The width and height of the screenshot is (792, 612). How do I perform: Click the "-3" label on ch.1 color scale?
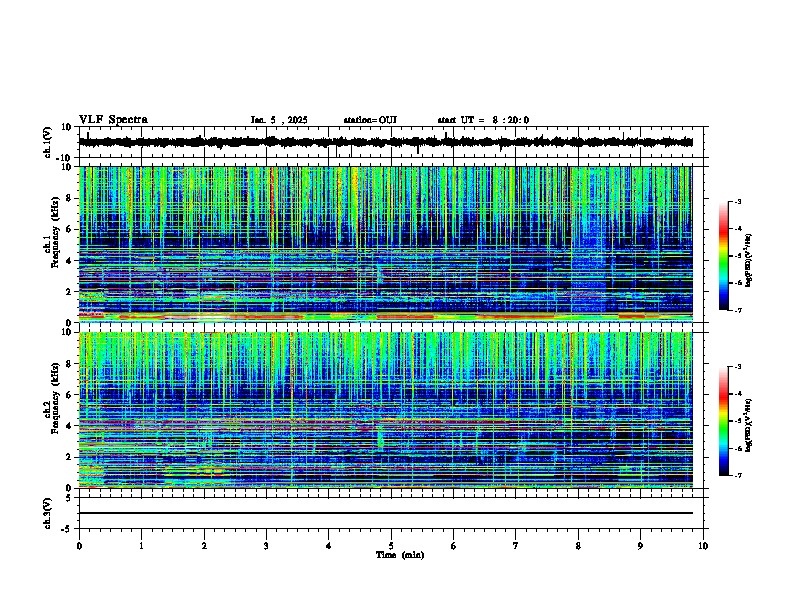[737, 202]
